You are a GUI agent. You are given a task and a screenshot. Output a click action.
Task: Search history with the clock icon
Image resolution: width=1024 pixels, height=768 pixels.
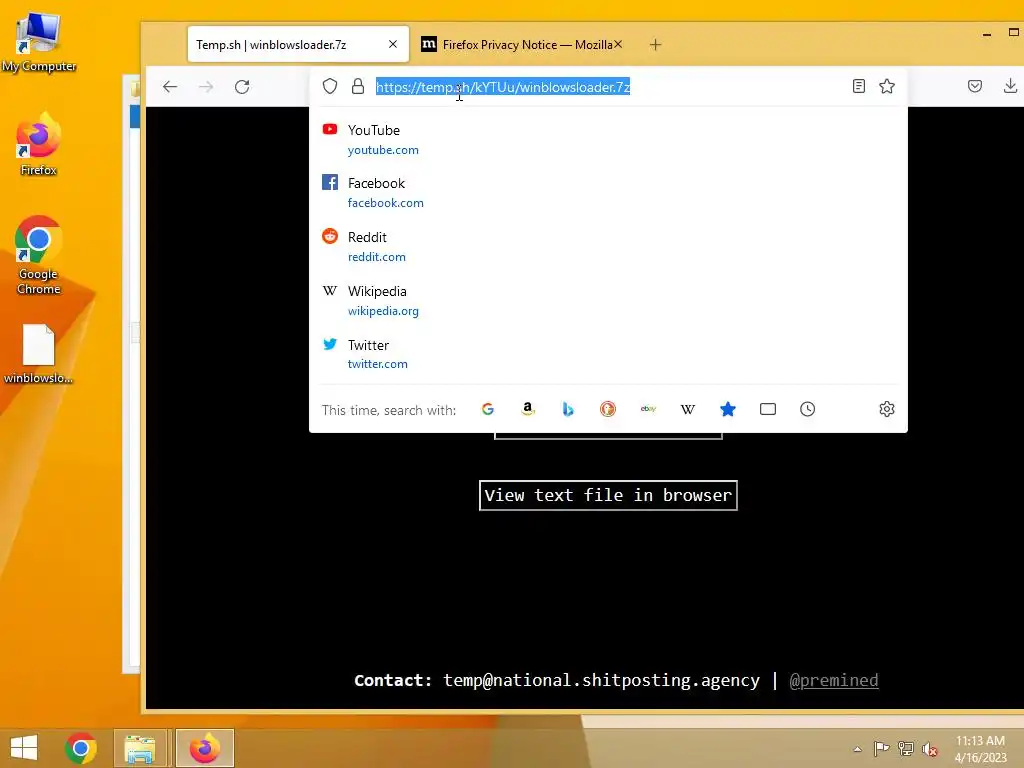[x=808, y=409]
